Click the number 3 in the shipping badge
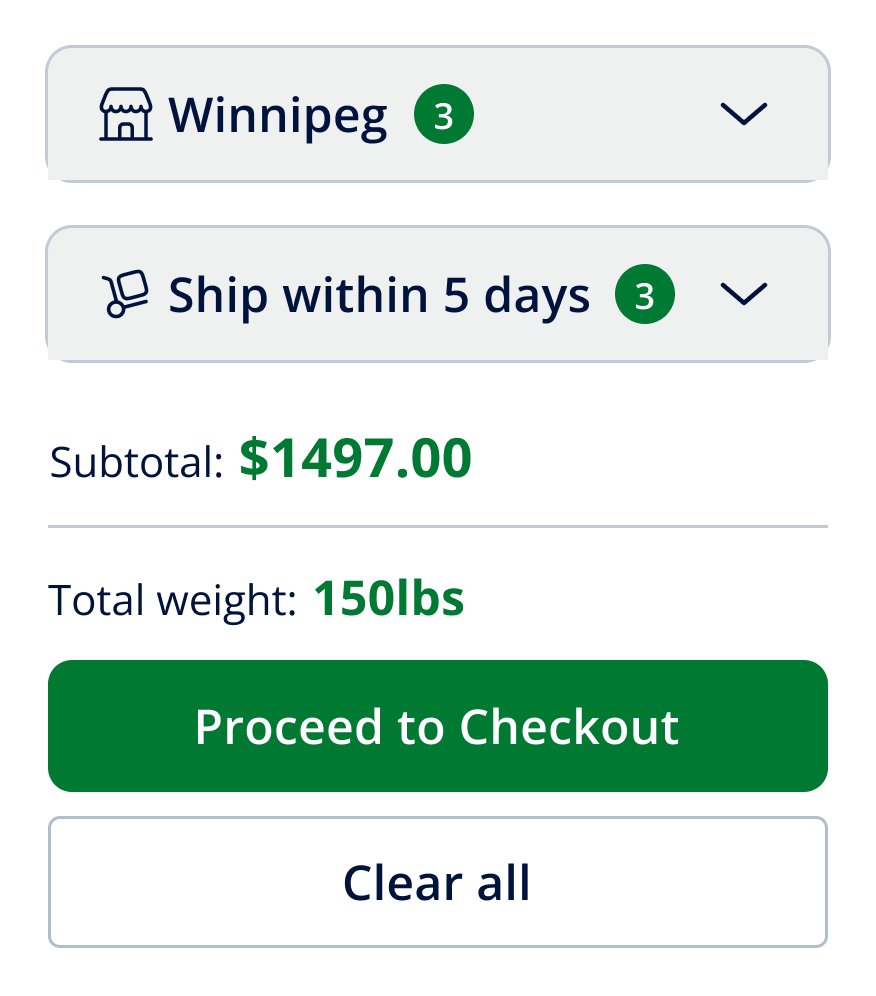Image resolution: width=876 pixels, height=996 pixels. (645, 297)
